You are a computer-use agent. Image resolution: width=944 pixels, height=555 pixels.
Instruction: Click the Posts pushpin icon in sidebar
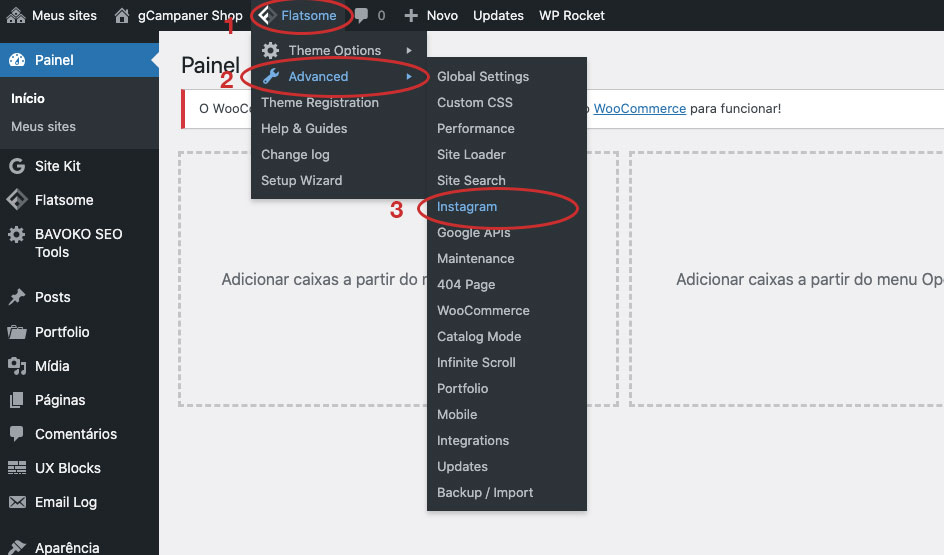[17, 297]
